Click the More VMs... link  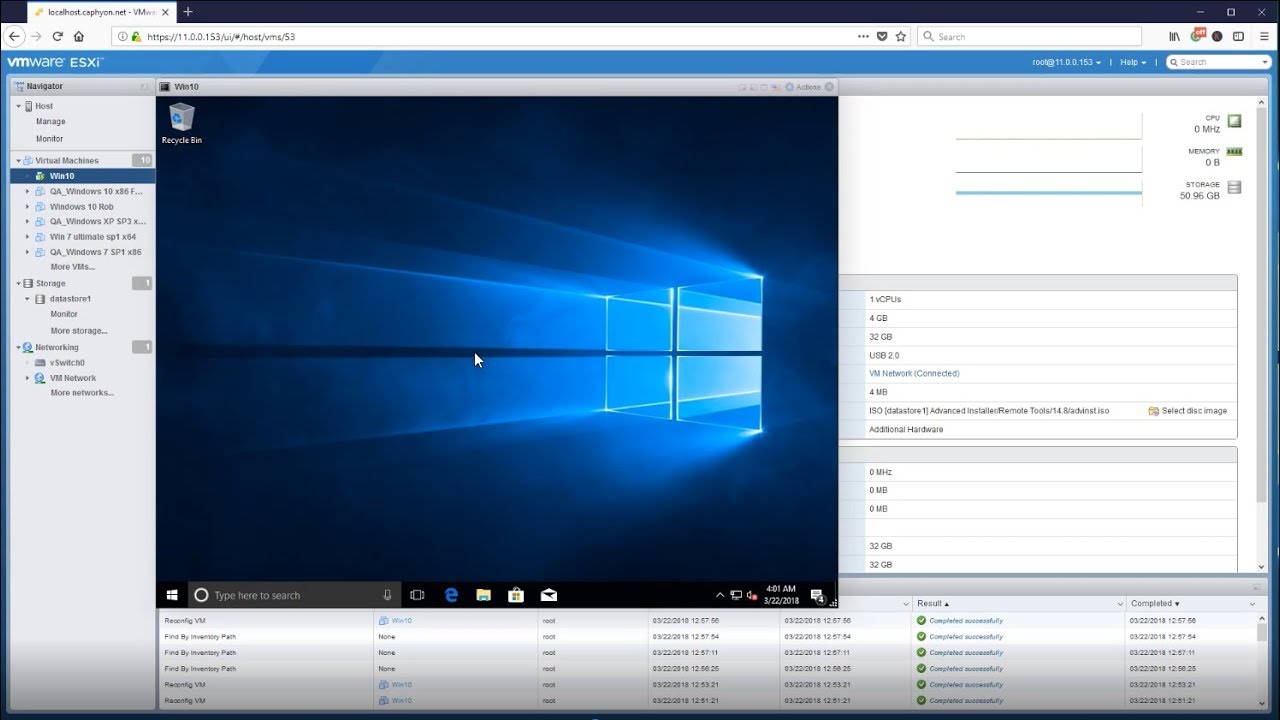73,267
